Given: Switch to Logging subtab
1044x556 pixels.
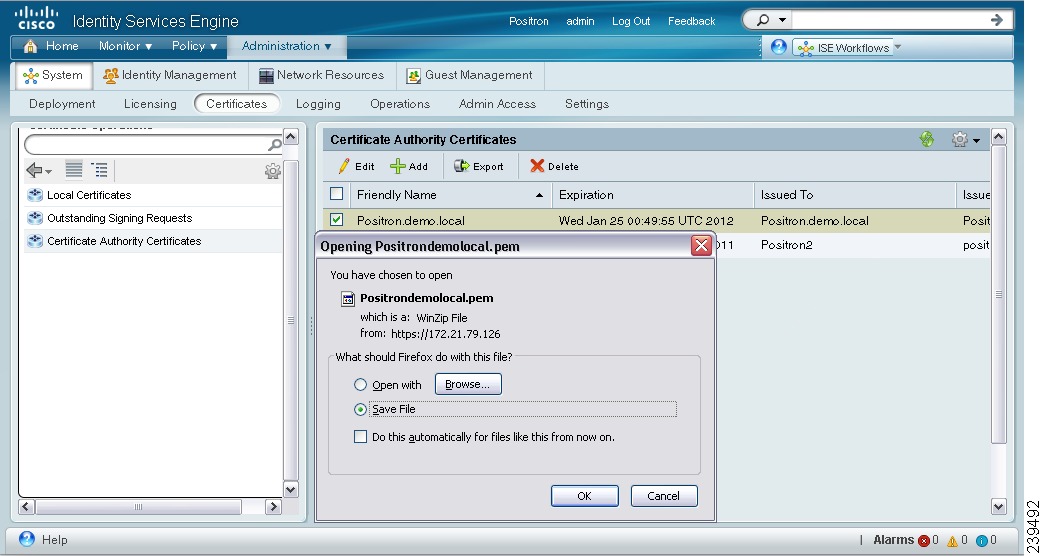Looking at the screenshot, I should tap(318, 104).
